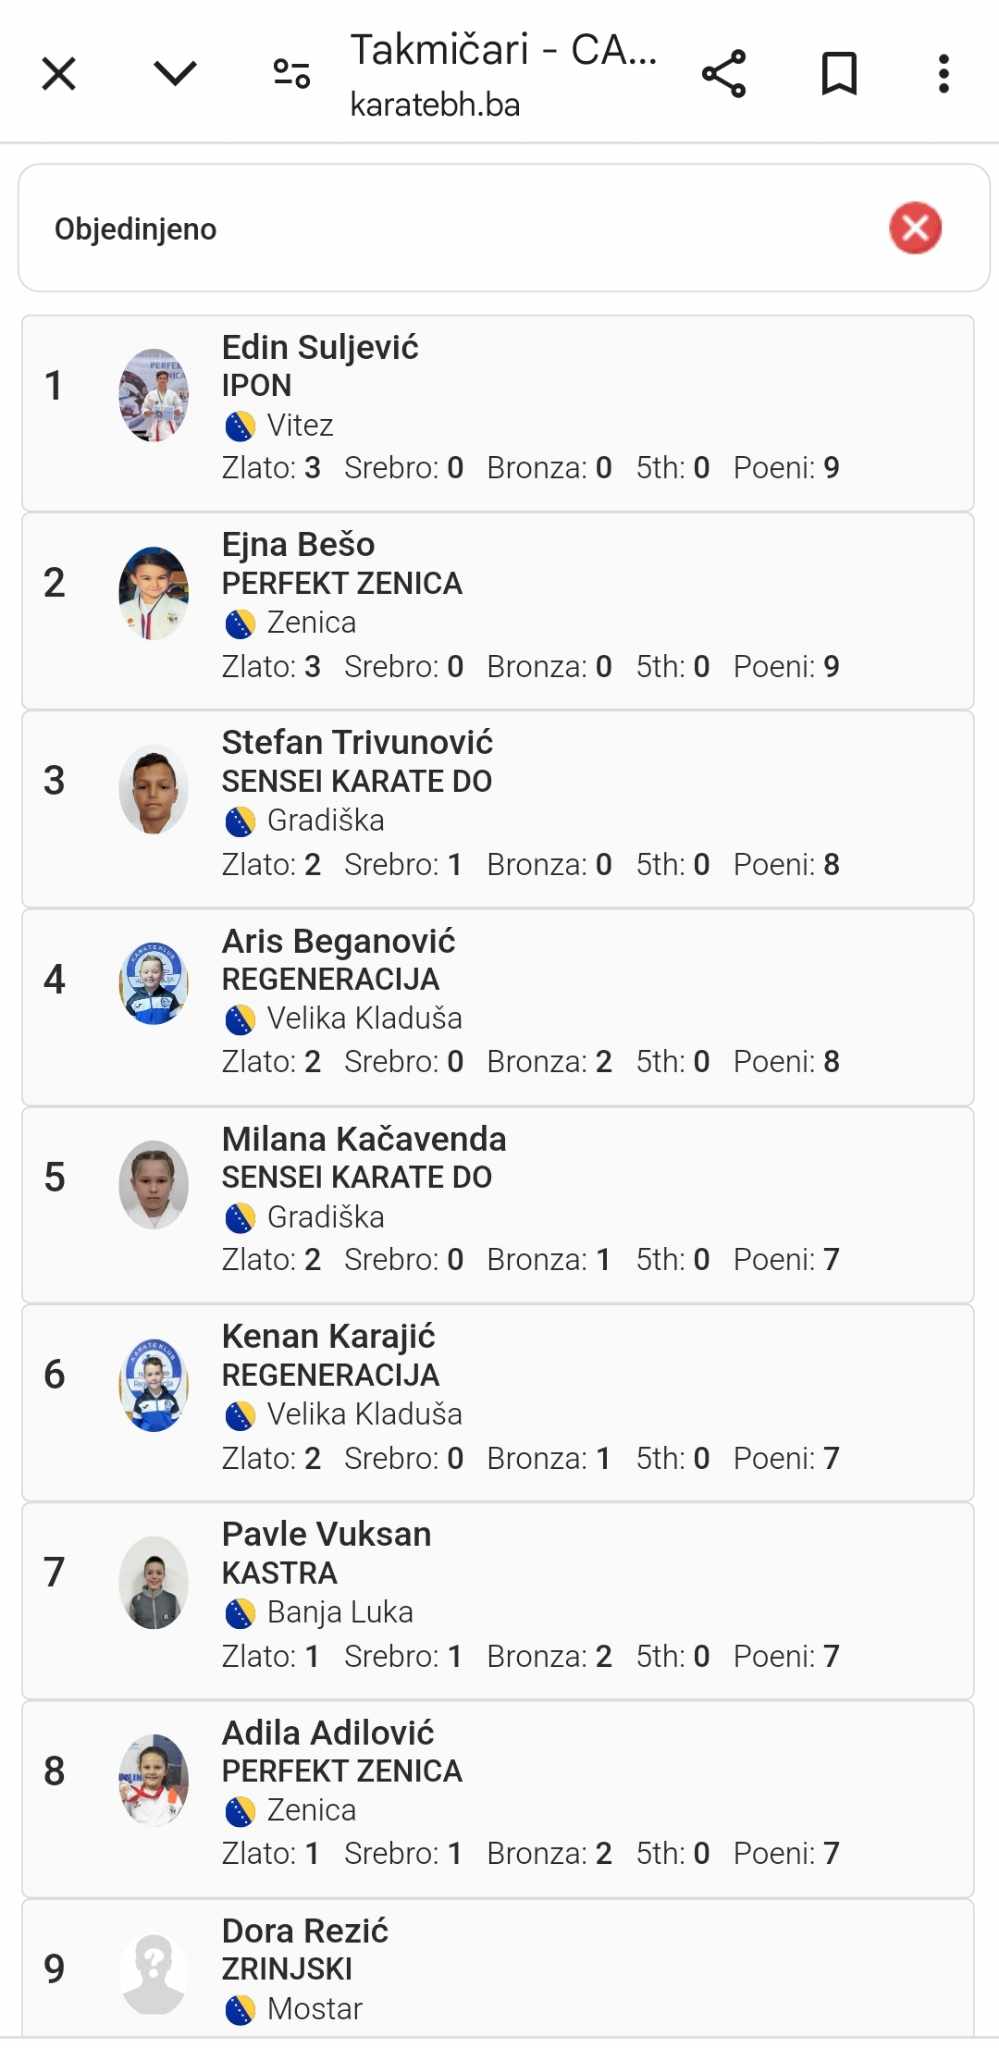The width and height of the screenshot is (999, 2048).
Task: Bookmark the karatebh.ba page
Action: tap(839, 74)
